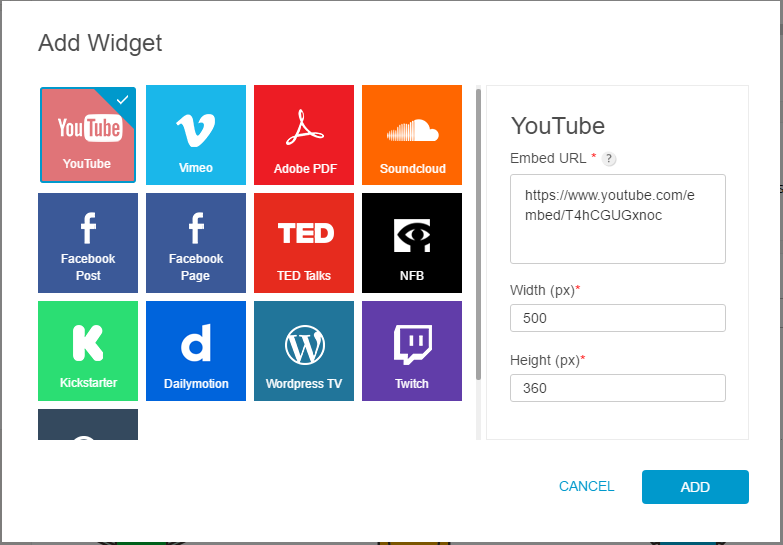
Task: Click the ADD button
Action: click(x=695, y=487)
